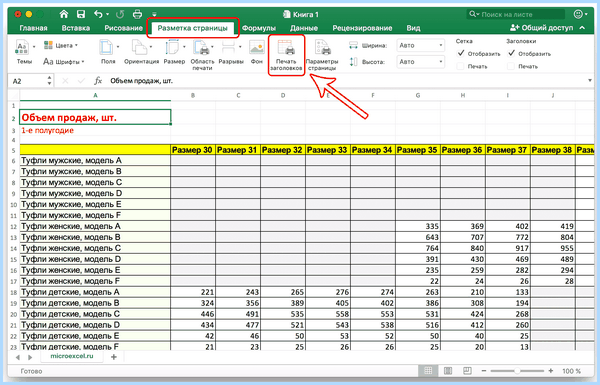Click the Область печати icon
Image resolution: width=600 pixels, height=385 pixels.
[x=202, y=47]
